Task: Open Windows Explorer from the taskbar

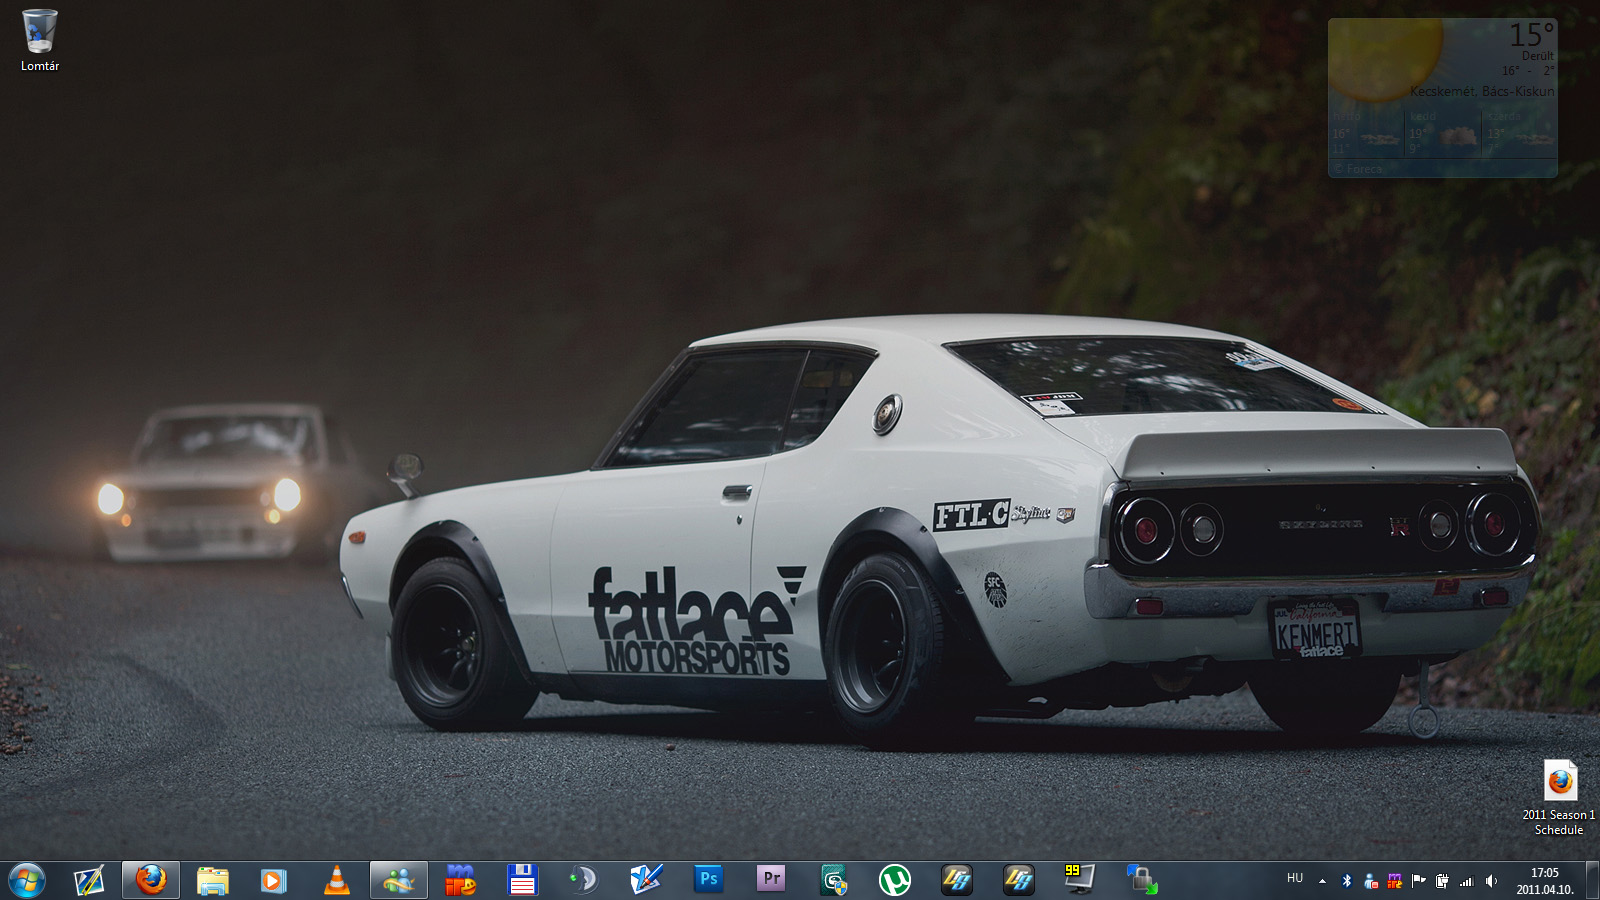Action: click(213, 880)
